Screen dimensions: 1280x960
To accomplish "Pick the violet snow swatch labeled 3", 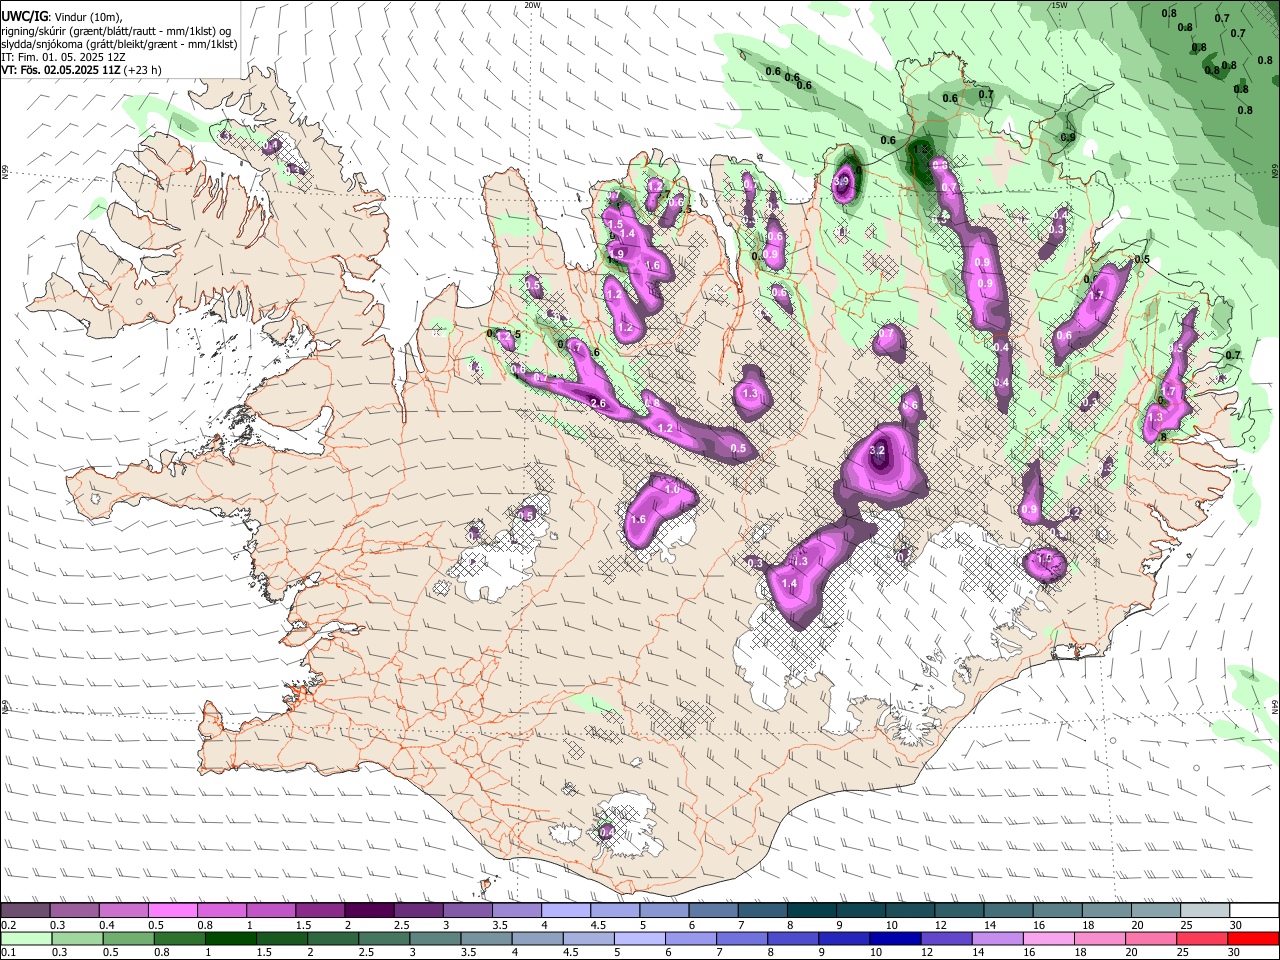I will click(467, 911).
